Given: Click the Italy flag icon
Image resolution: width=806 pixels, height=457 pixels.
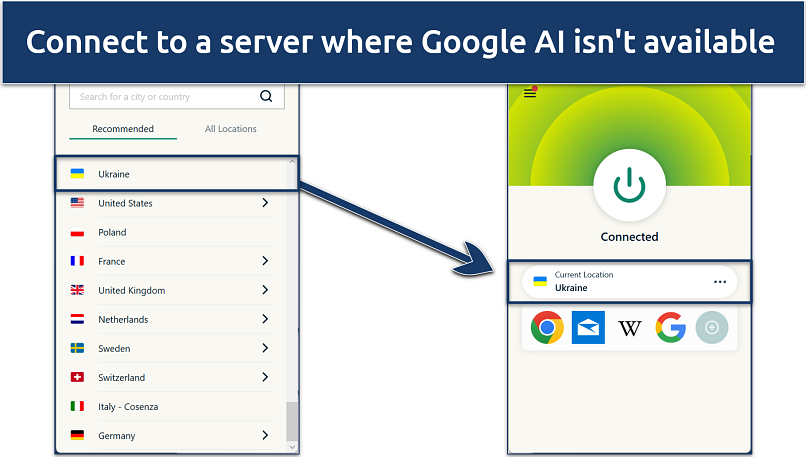Looking at the screenshot, I should pos(77,407).
